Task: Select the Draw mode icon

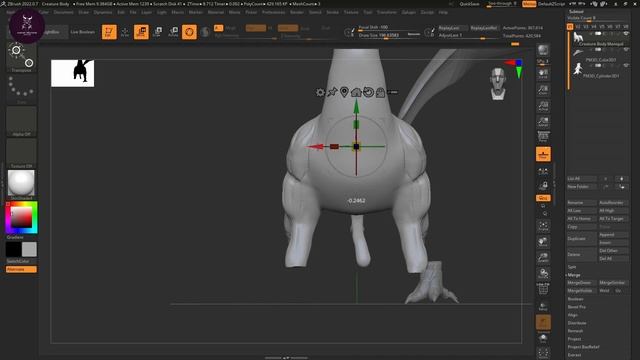Action: (125, 32)
